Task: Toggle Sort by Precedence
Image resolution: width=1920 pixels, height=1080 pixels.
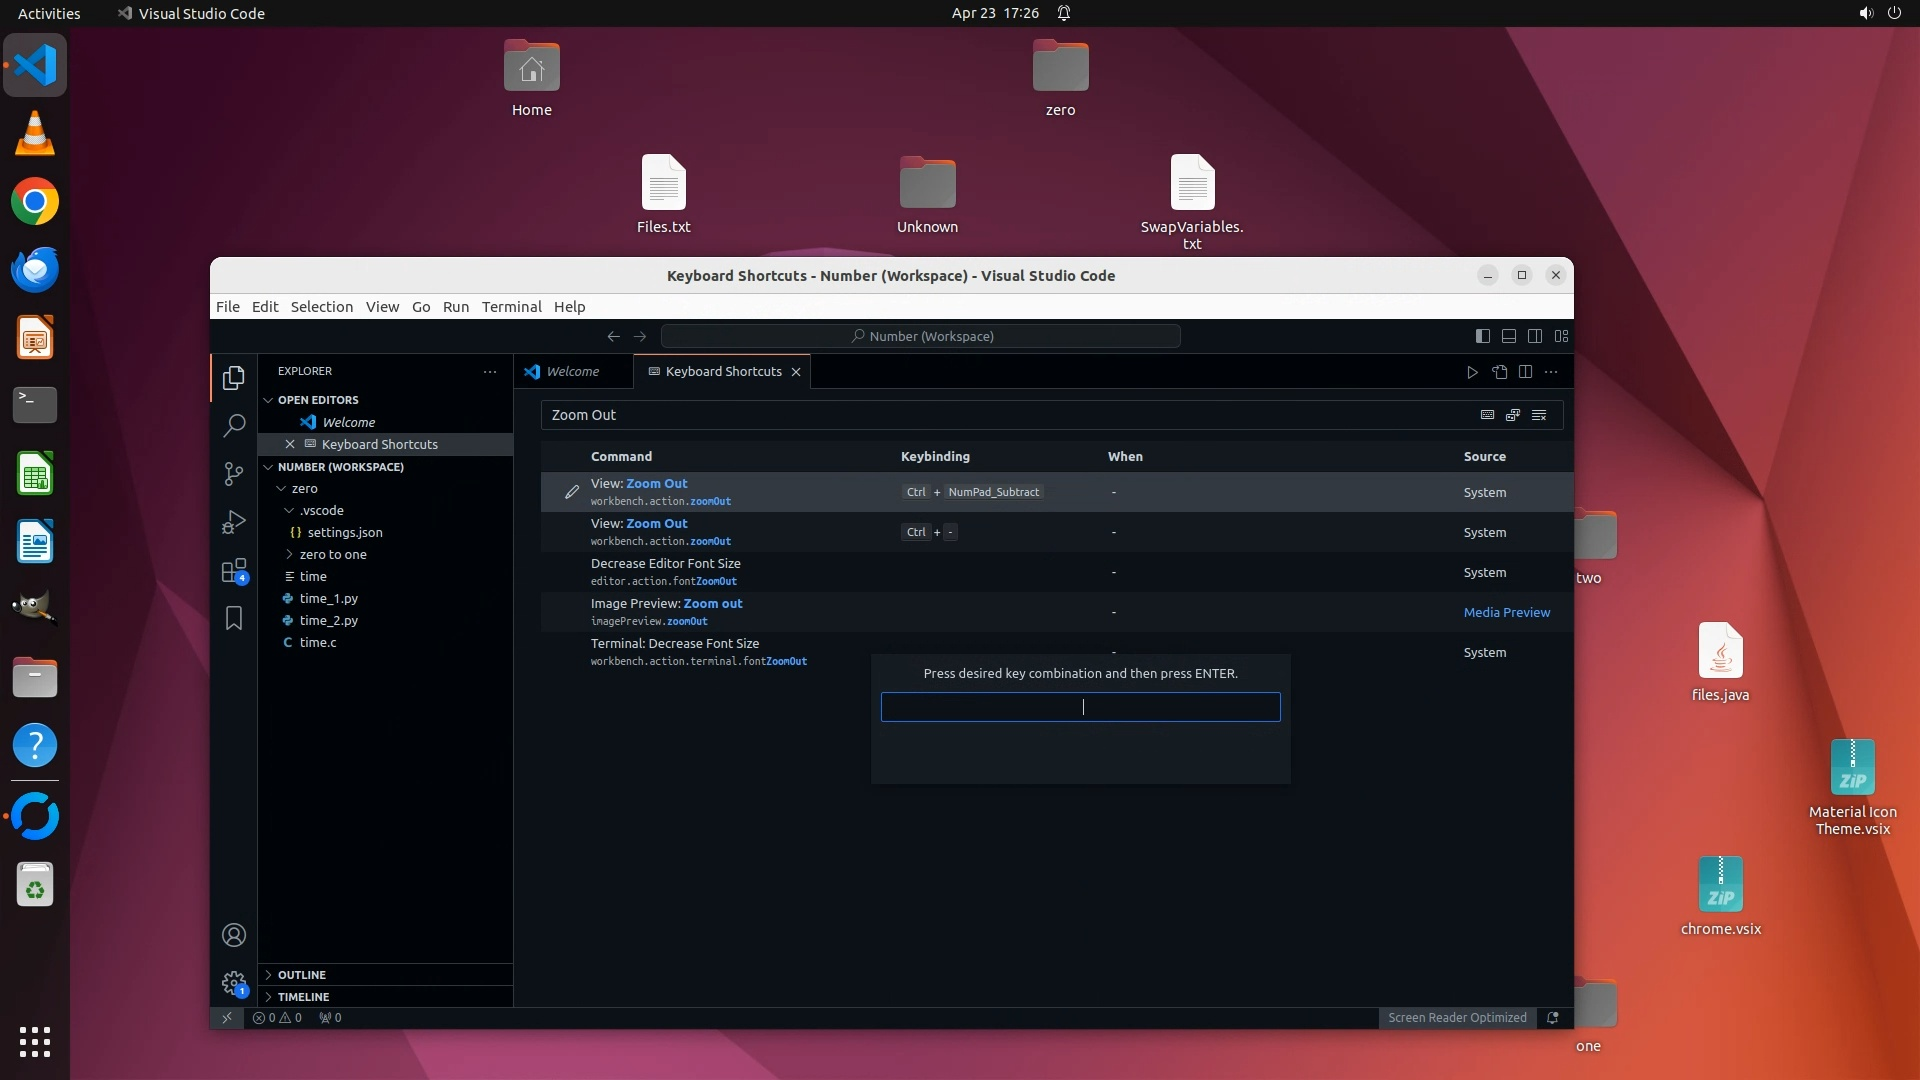Action: 1513,415
